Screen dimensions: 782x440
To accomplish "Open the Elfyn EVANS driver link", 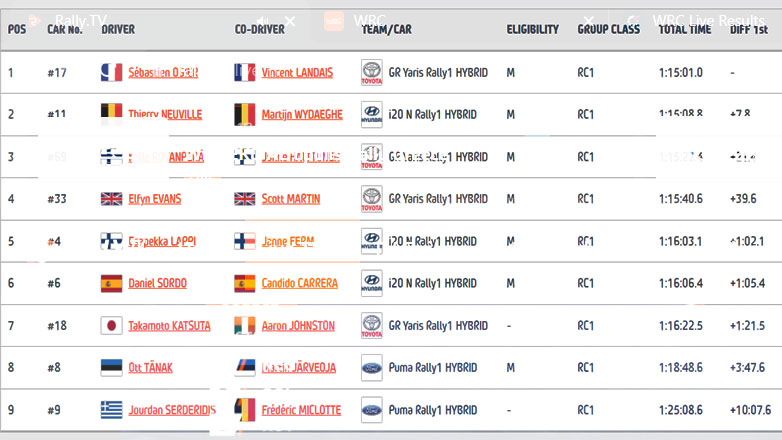I will pyautogui.click(x=154, y=199).
